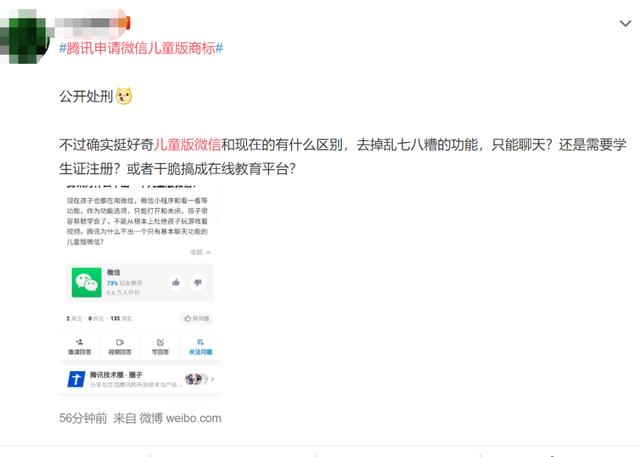Expand 腾讯技术圈·圈子 via right arrow chevron
The image size is (640, 457).
point(213,379)
